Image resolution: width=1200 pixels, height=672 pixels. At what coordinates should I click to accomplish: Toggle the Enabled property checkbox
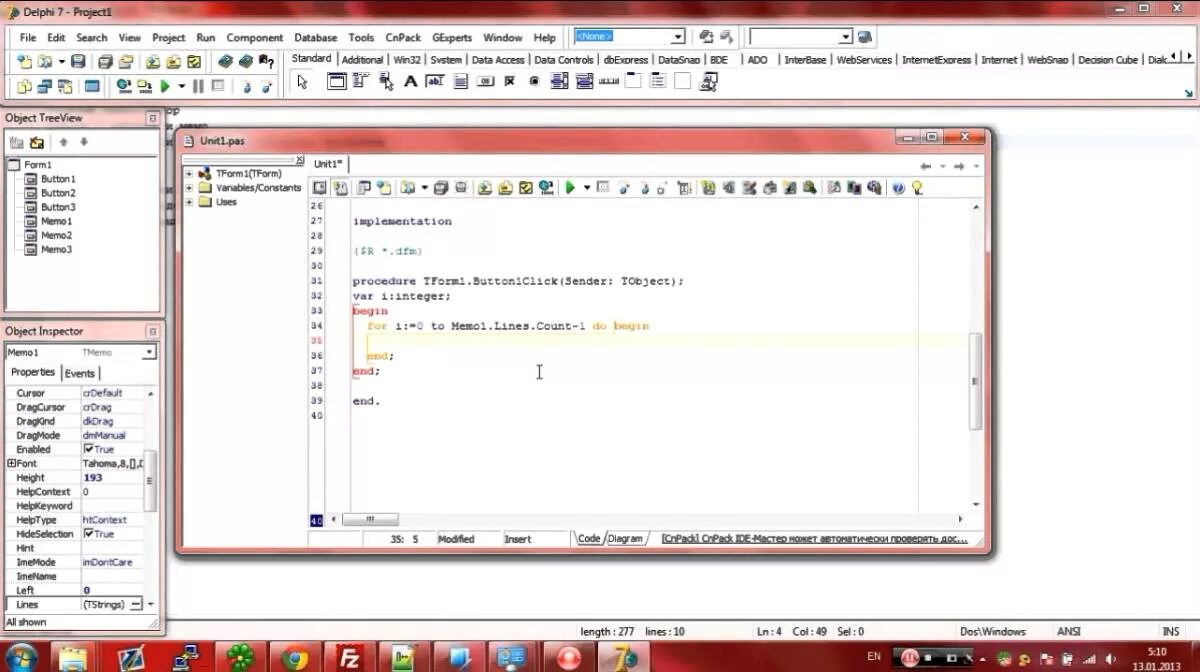89,449
